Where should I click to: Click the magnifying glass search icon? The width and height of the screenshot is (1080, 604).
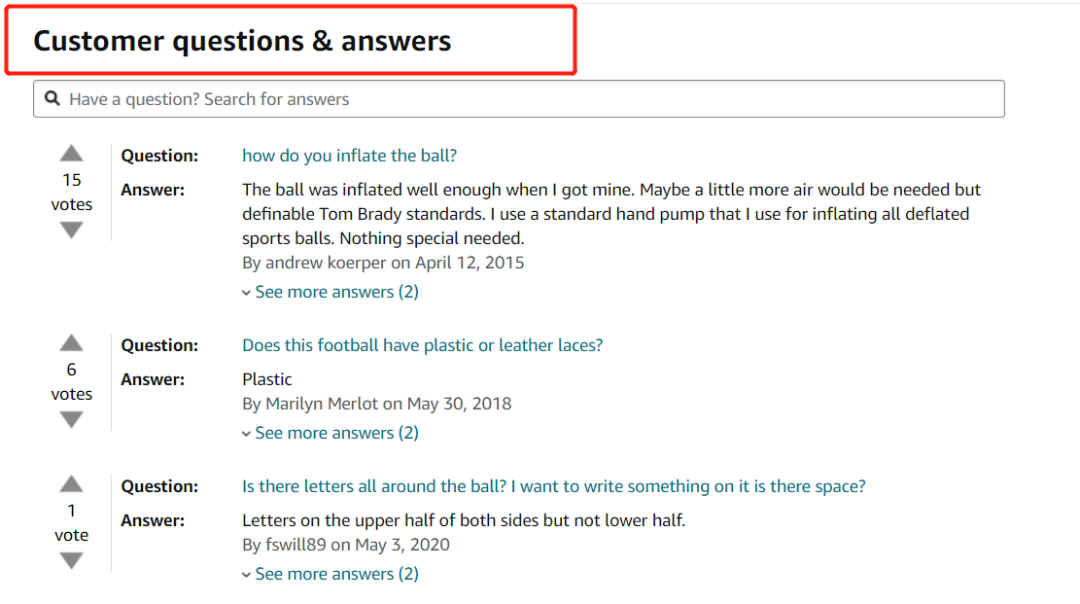click(52, 98)
